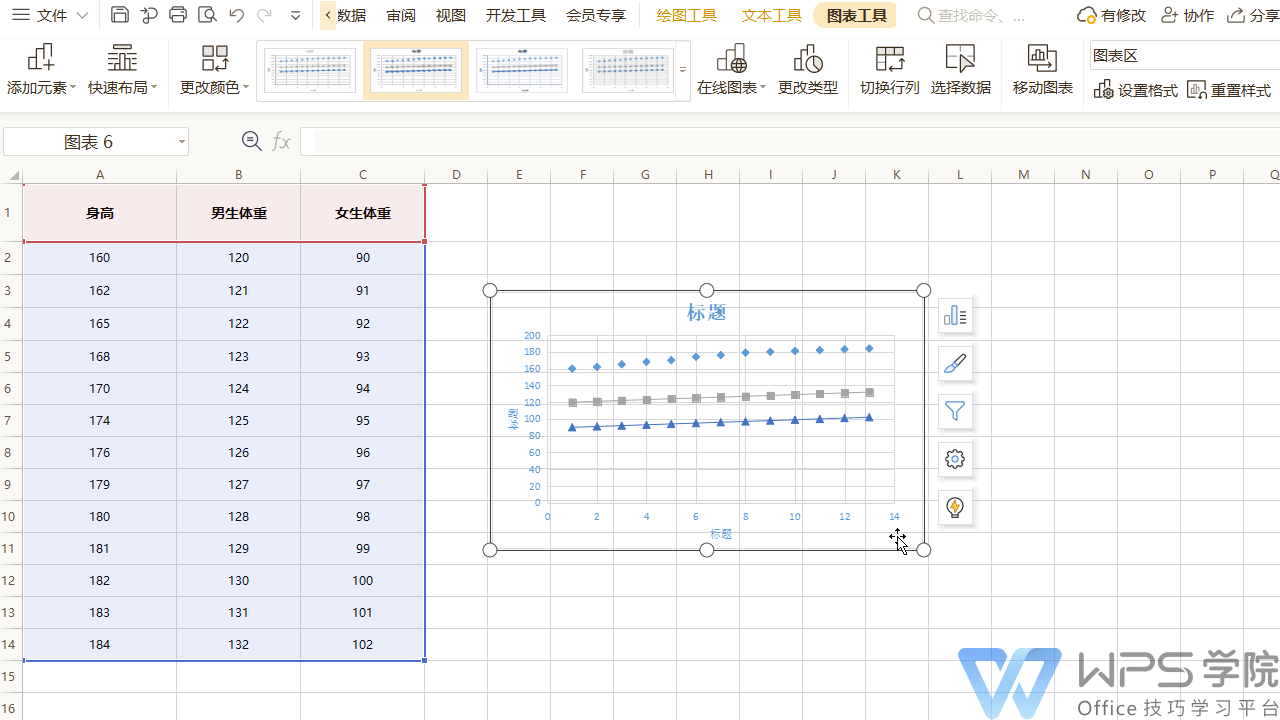
Task: Click the lightbulb suggestion side button
Action: click(x=955, y=507)
